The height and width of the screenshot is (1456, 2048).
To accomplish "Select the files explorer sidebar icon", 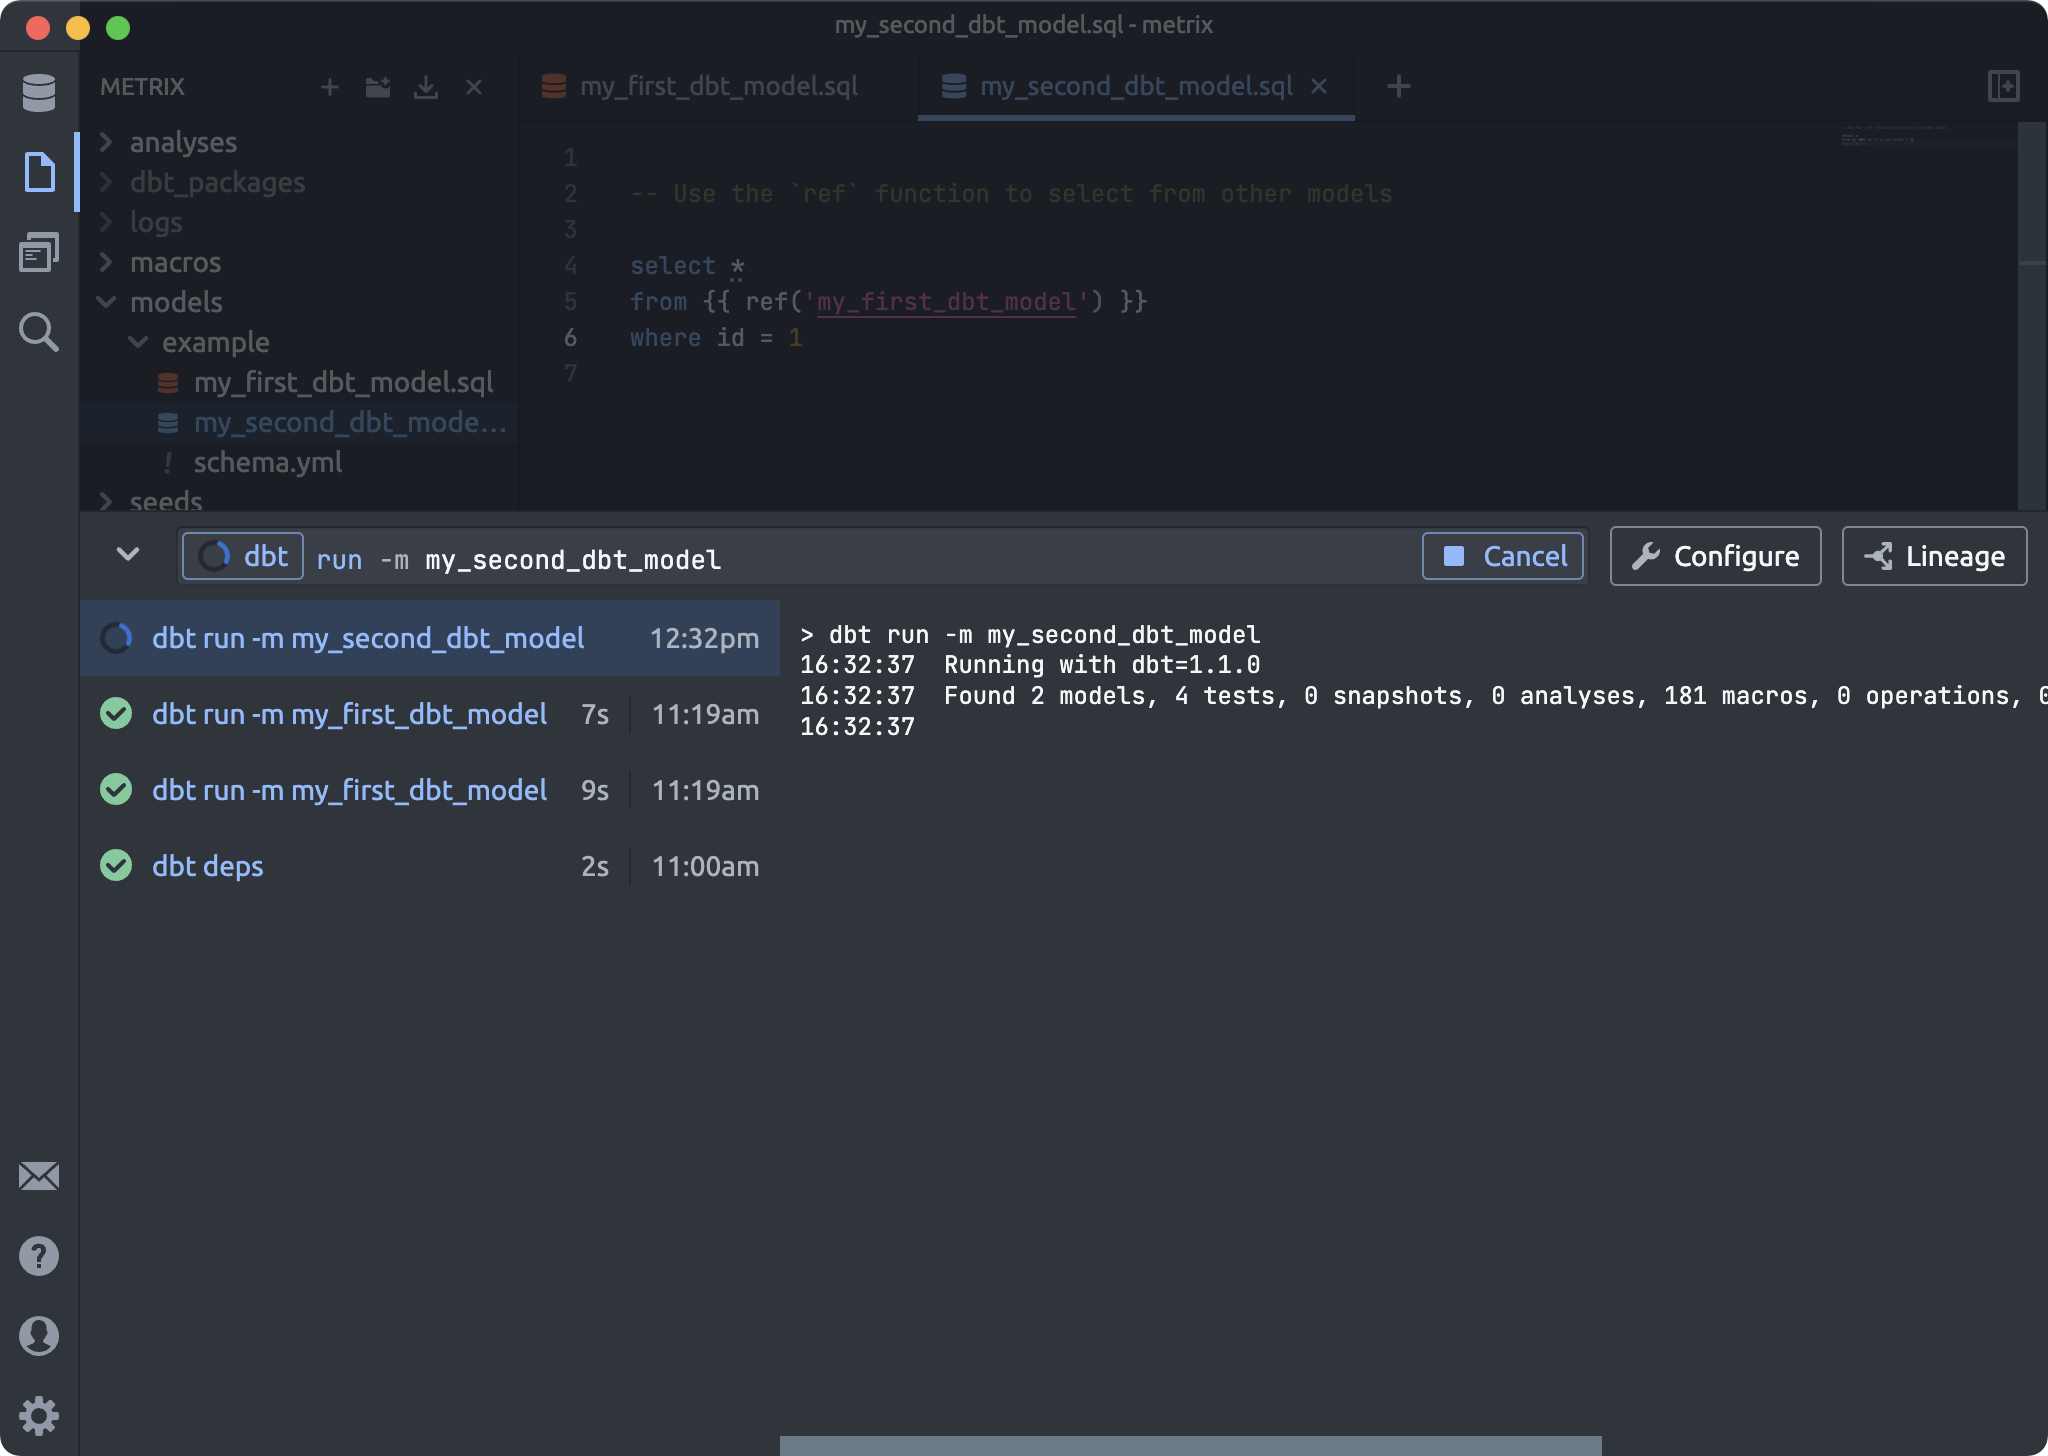I will coord(39,172).
